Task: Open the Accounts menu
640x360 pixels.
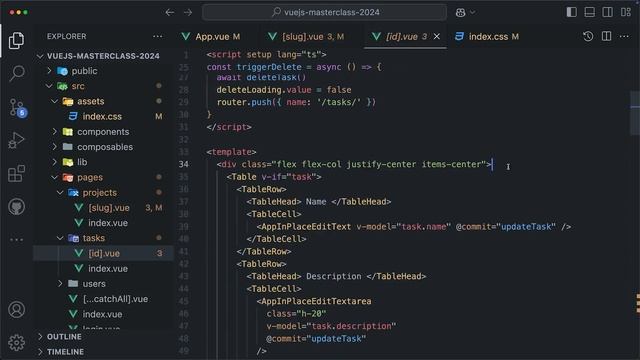Action: coord(16,310)
